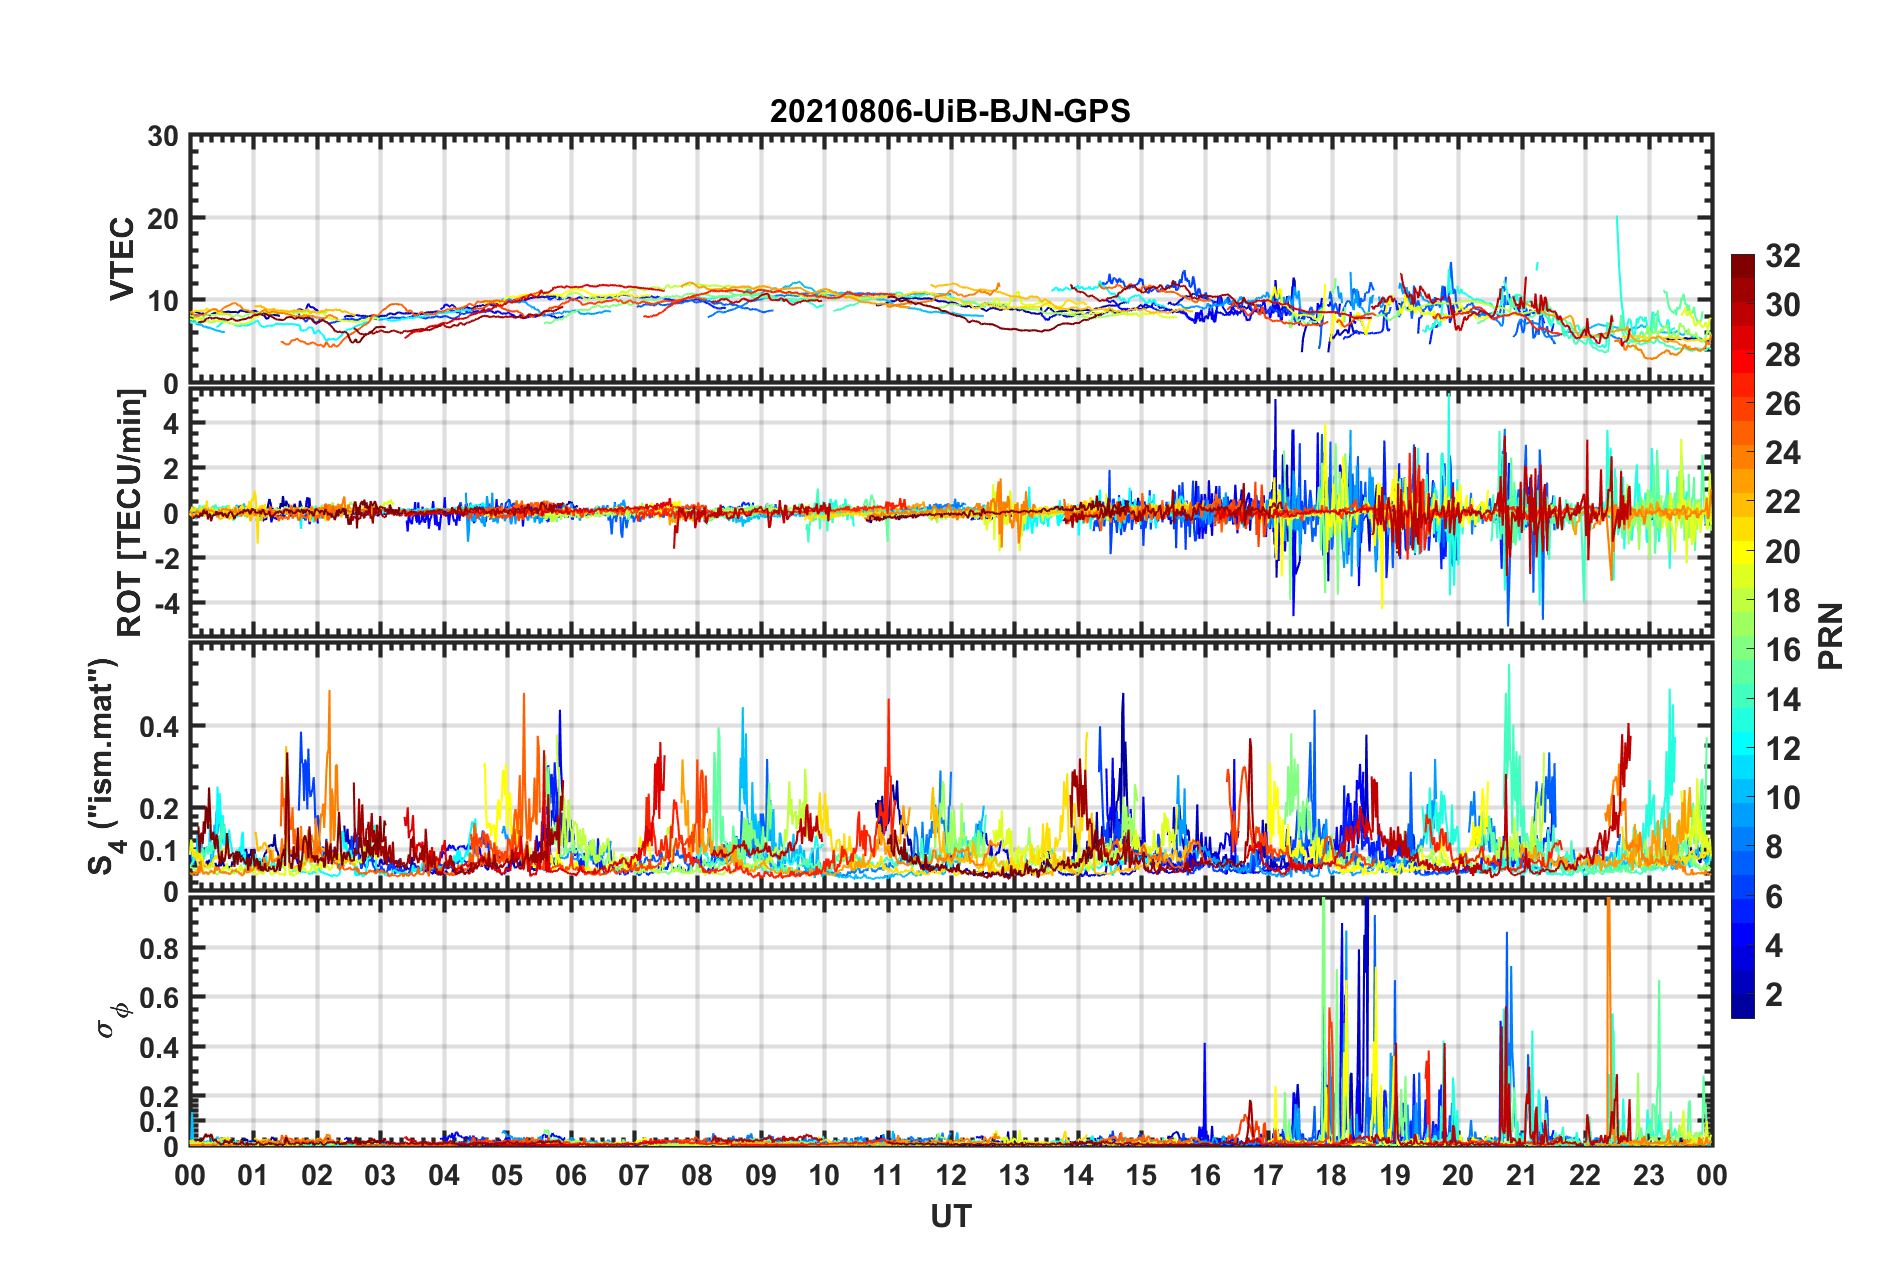Click the 30 tick on the VTEC axis

coord(164,137)
